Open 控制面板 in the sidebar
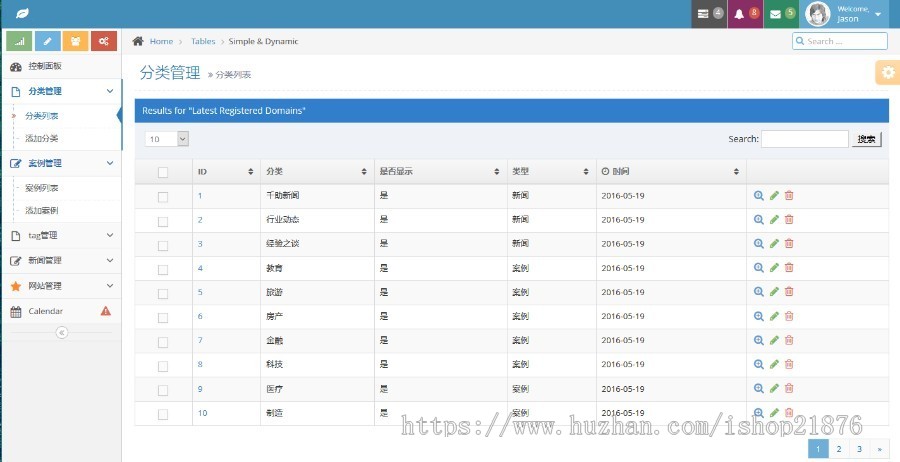The width and height of the screenshot is (900, 462). click(x=61, y=67)
